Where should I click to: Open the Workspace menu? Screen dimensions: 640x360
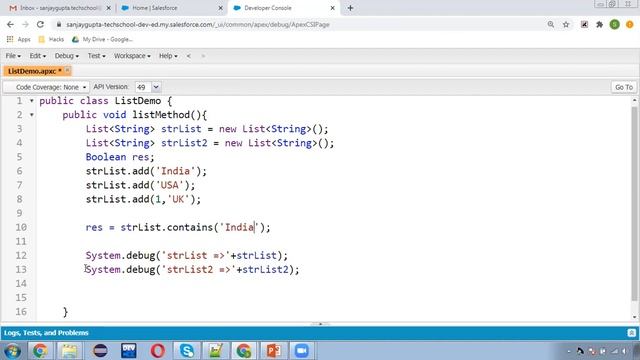pos(132,56)
